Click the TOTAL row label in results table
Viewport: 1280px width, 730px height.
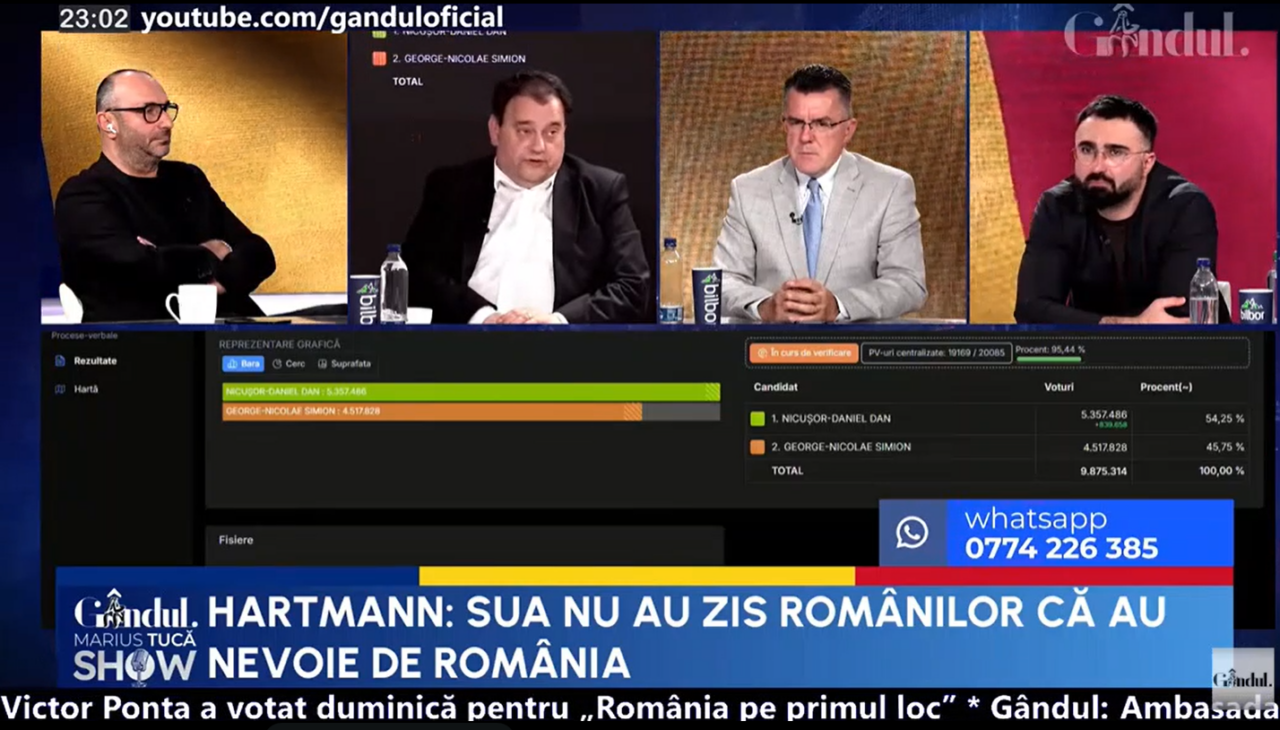point(787,471)
